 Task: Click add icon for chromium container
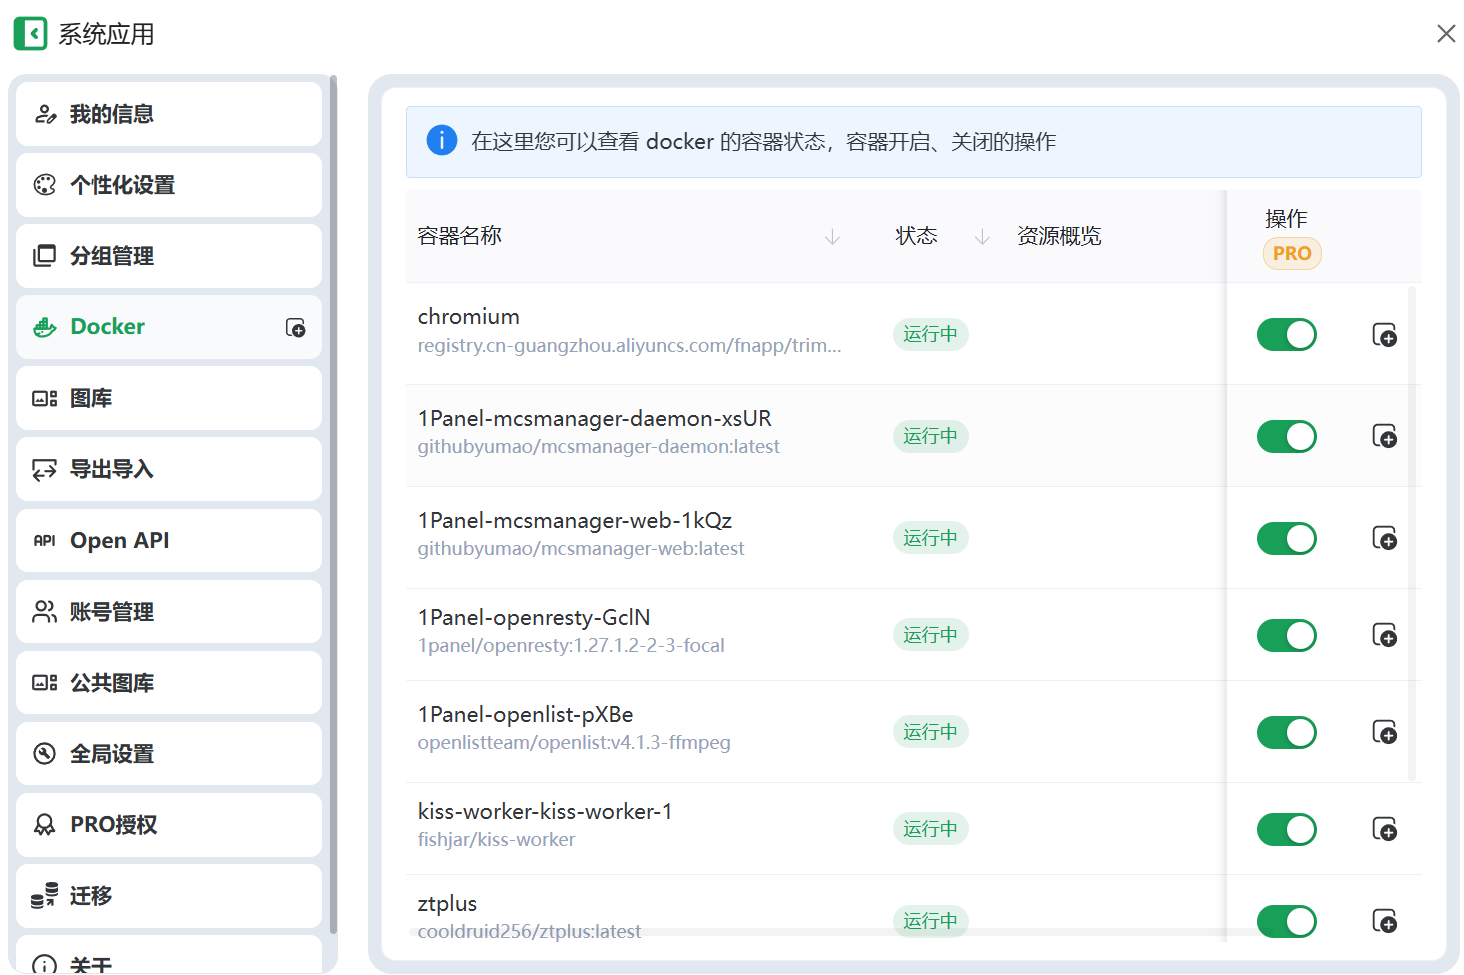[1384, 335]
